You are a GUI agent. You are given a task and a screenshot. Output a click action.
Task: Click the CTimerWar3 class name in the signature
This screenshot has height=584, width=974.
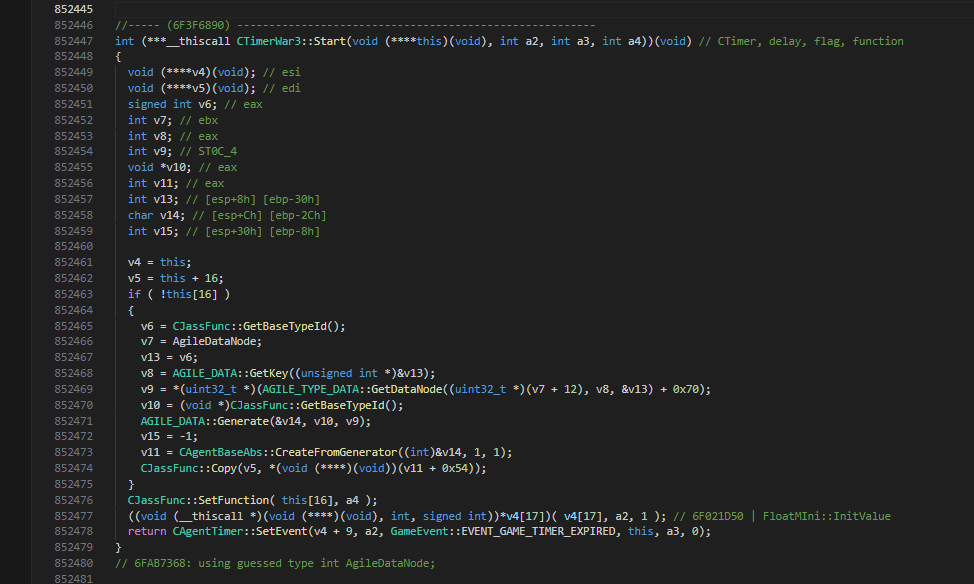click(x=268, y=41)
